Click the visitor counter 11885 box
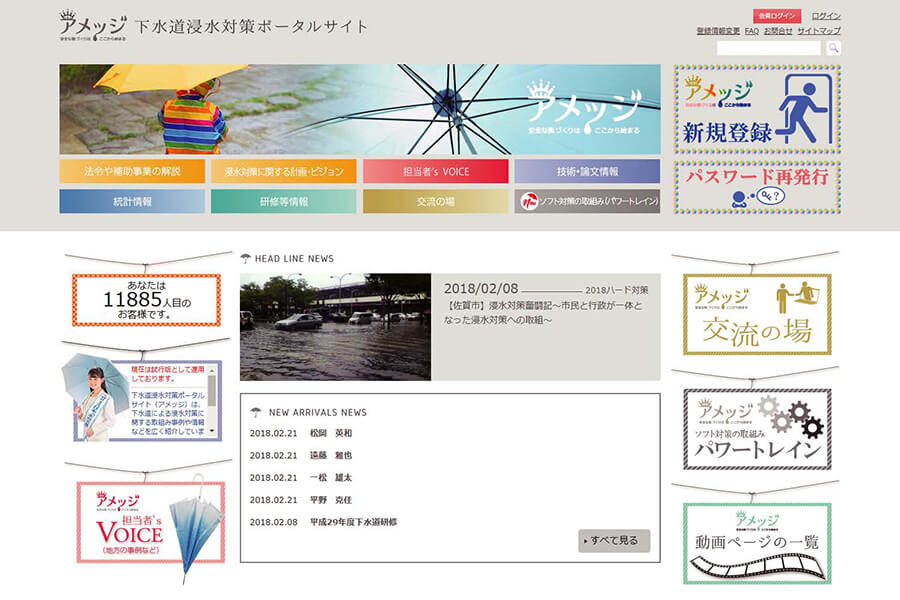900x600 pixels. [x=146, y=300]
